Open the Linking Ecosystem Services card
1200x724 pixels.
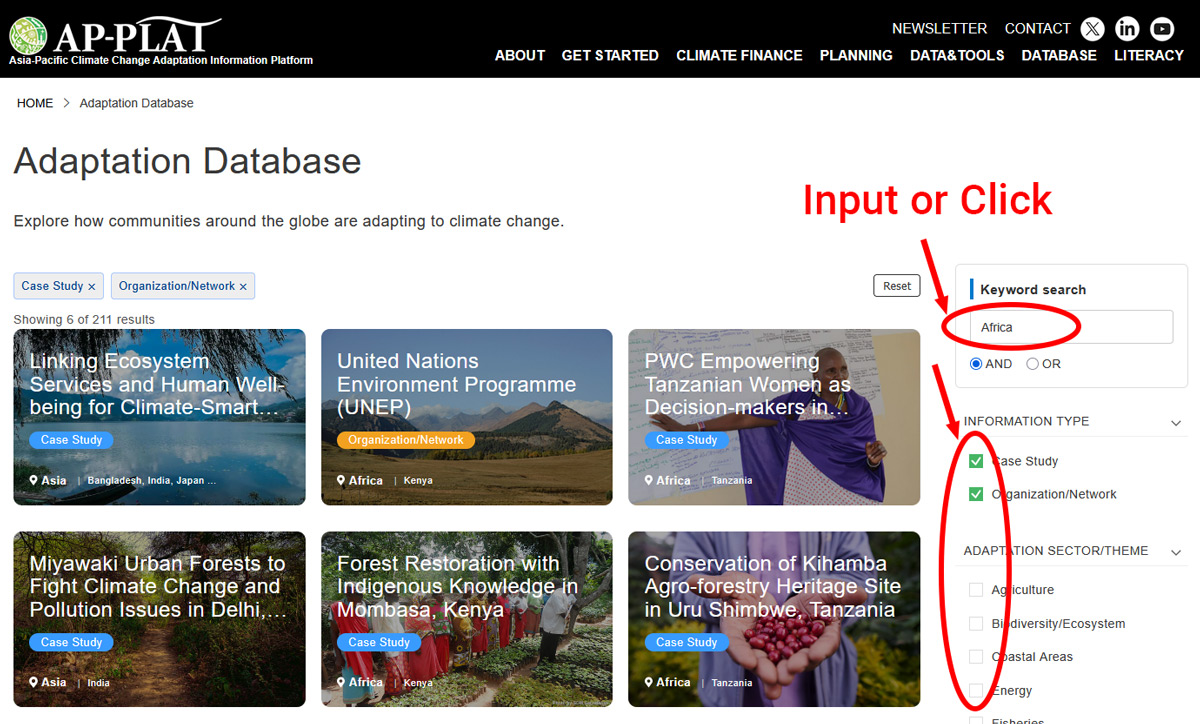tap(160, 417)
